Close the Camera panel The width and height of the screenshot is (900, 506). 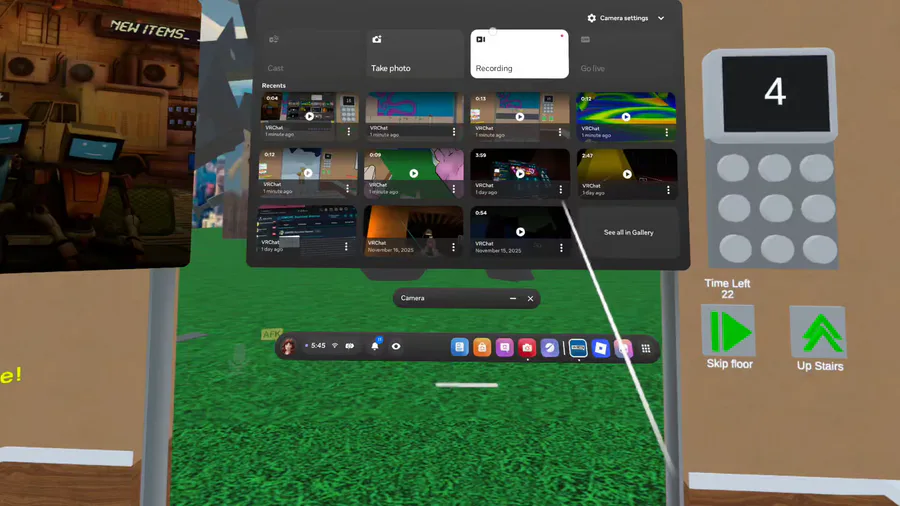click(530, 298)
